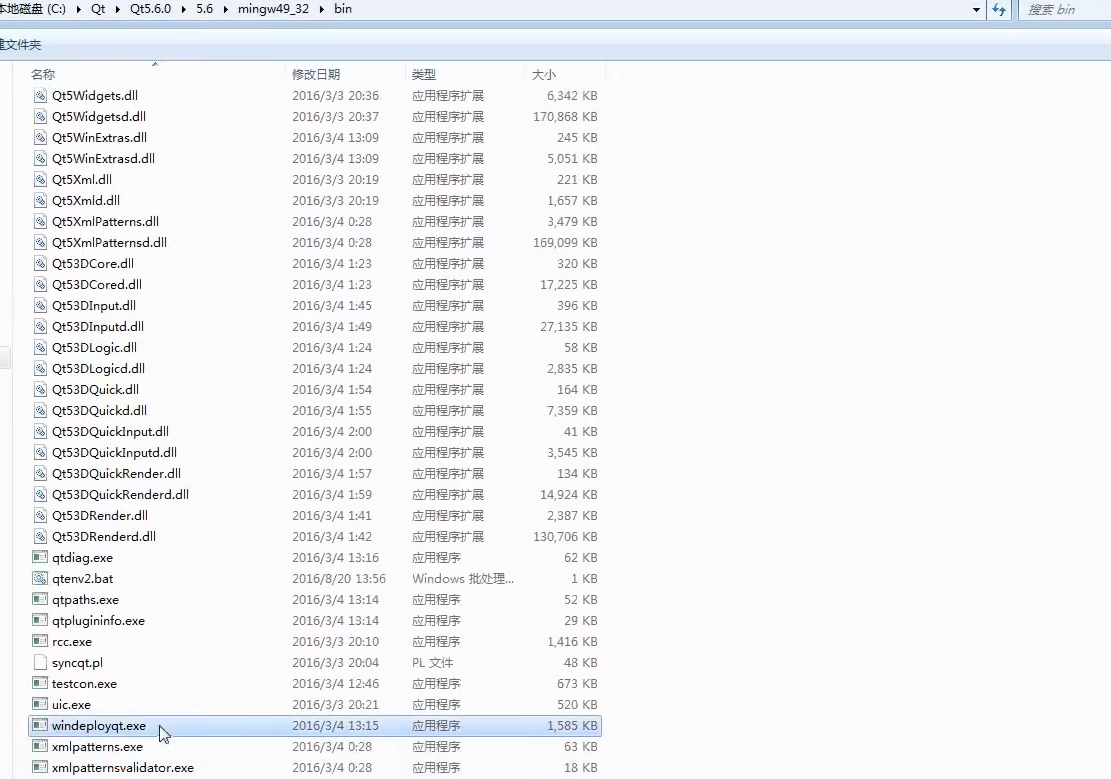1111x779 pixels.
Task: Select the Qt53DInputd.dll file name
Action: click(x=98, y=327)
